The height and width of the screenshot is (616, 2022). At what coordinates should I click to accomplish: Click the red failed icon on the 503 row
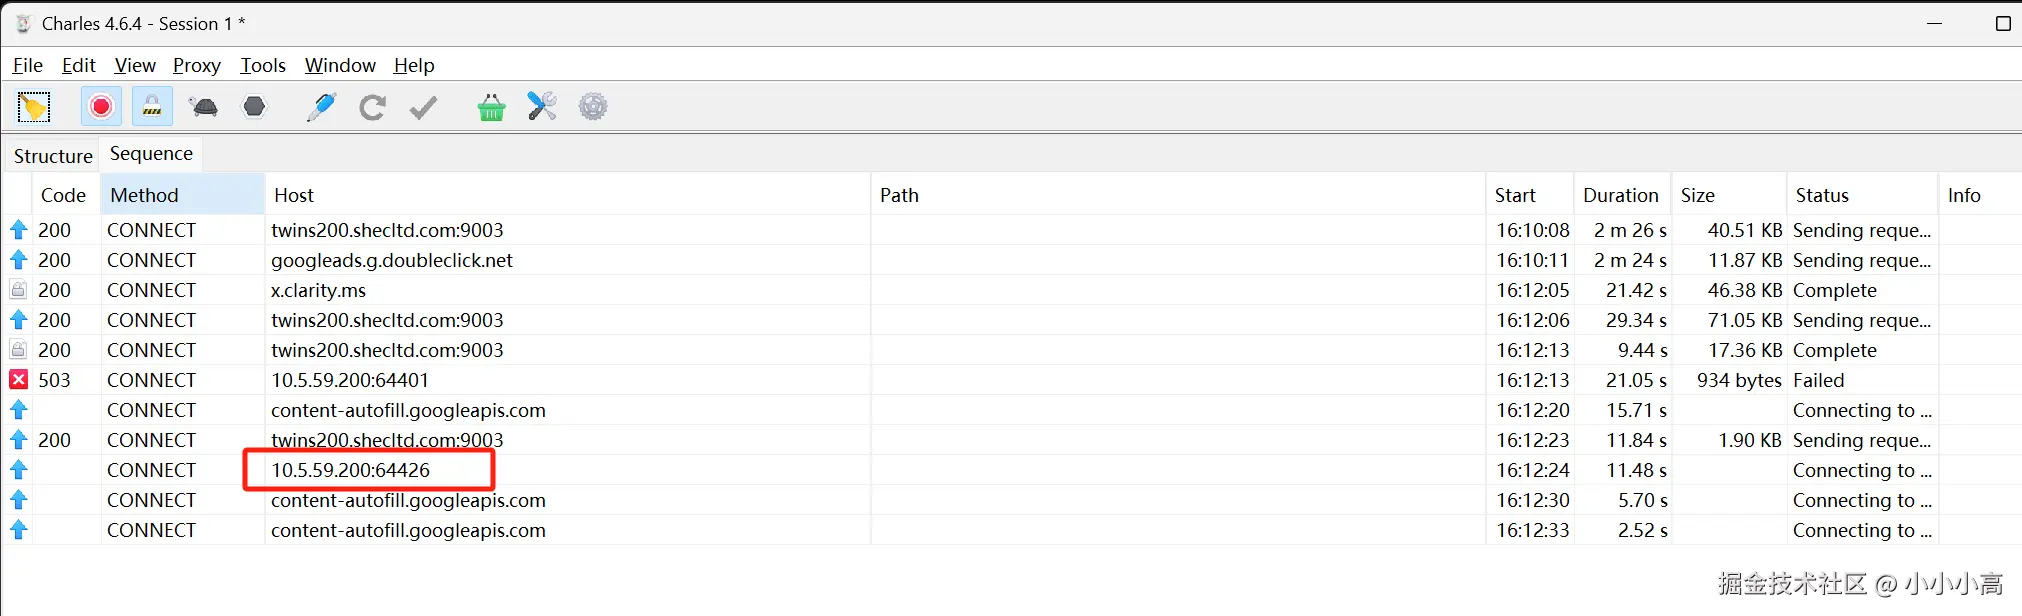coord(19,380)
